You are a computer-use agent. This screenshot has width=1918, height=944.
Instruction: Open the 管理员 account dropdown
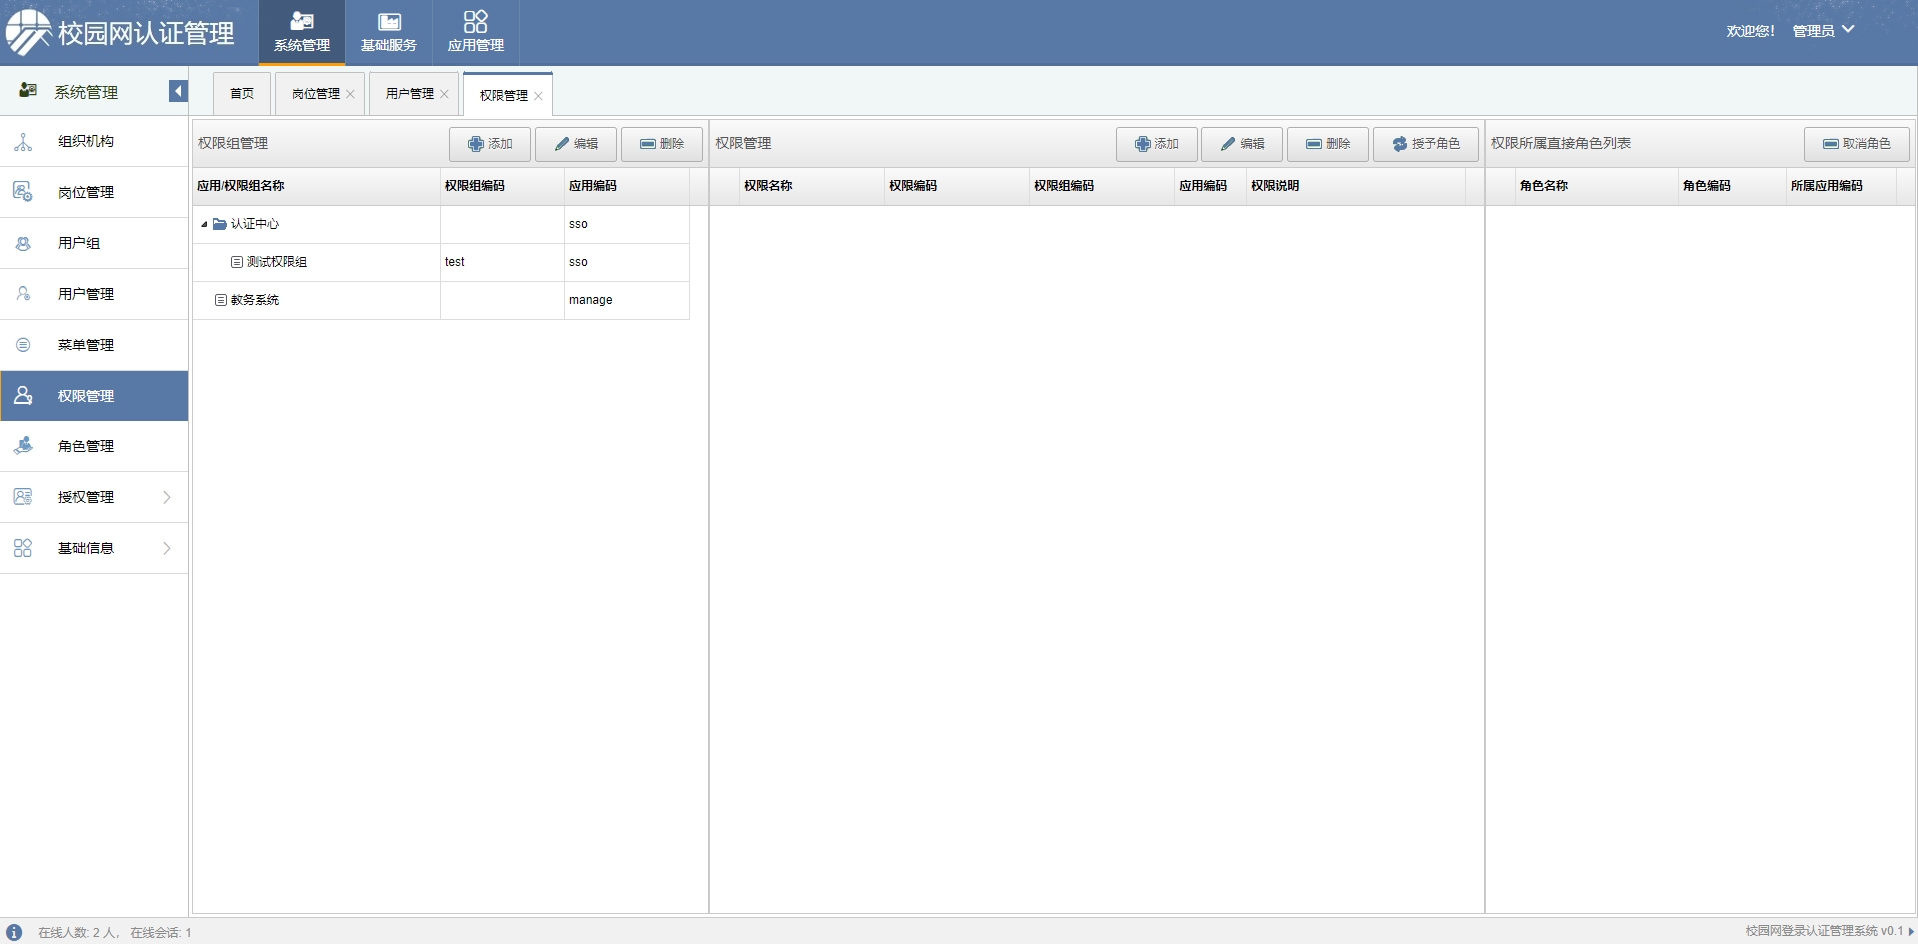click(x=1823, y=31)
